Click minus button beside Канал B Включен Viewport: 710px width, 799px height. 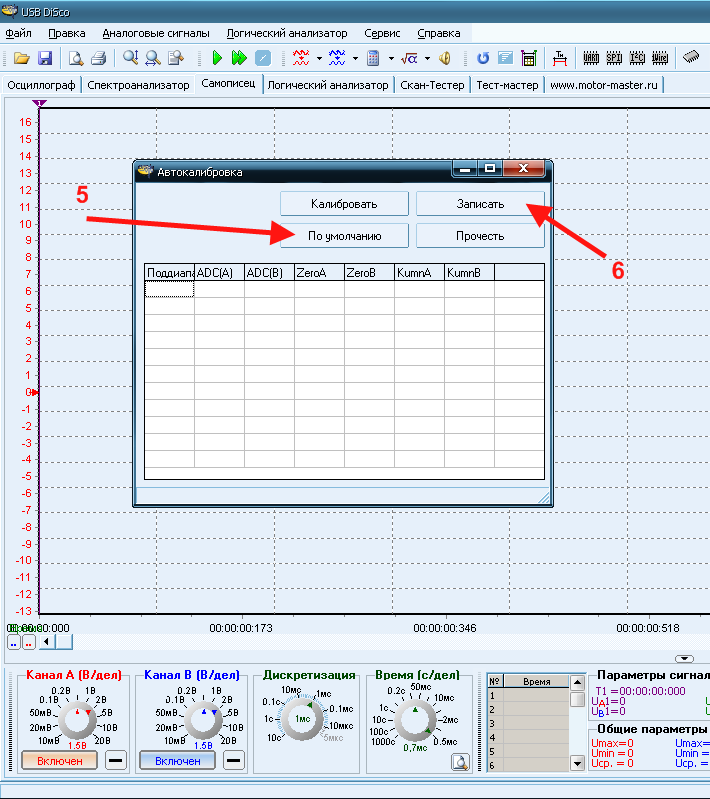233,760
